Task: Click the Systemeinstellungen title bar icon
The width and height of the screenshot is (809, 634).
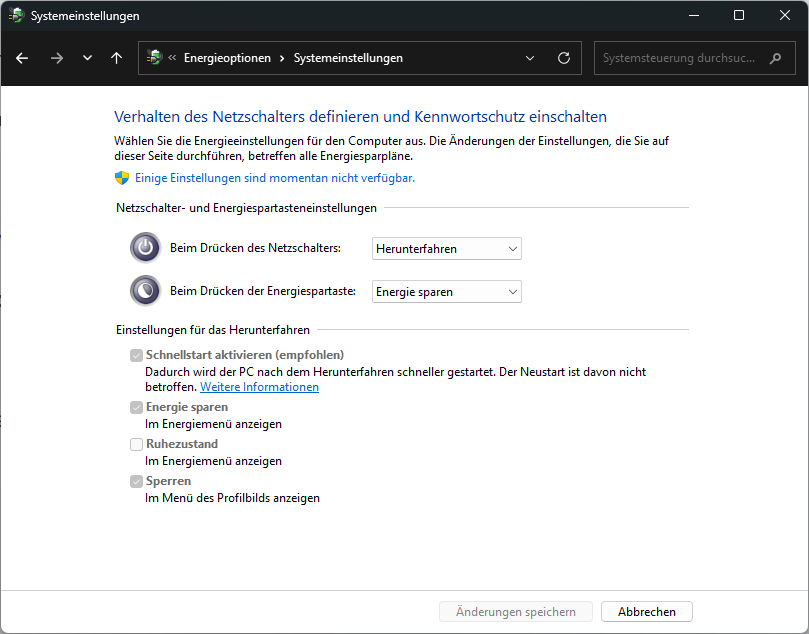Action: tap(17, 15)
